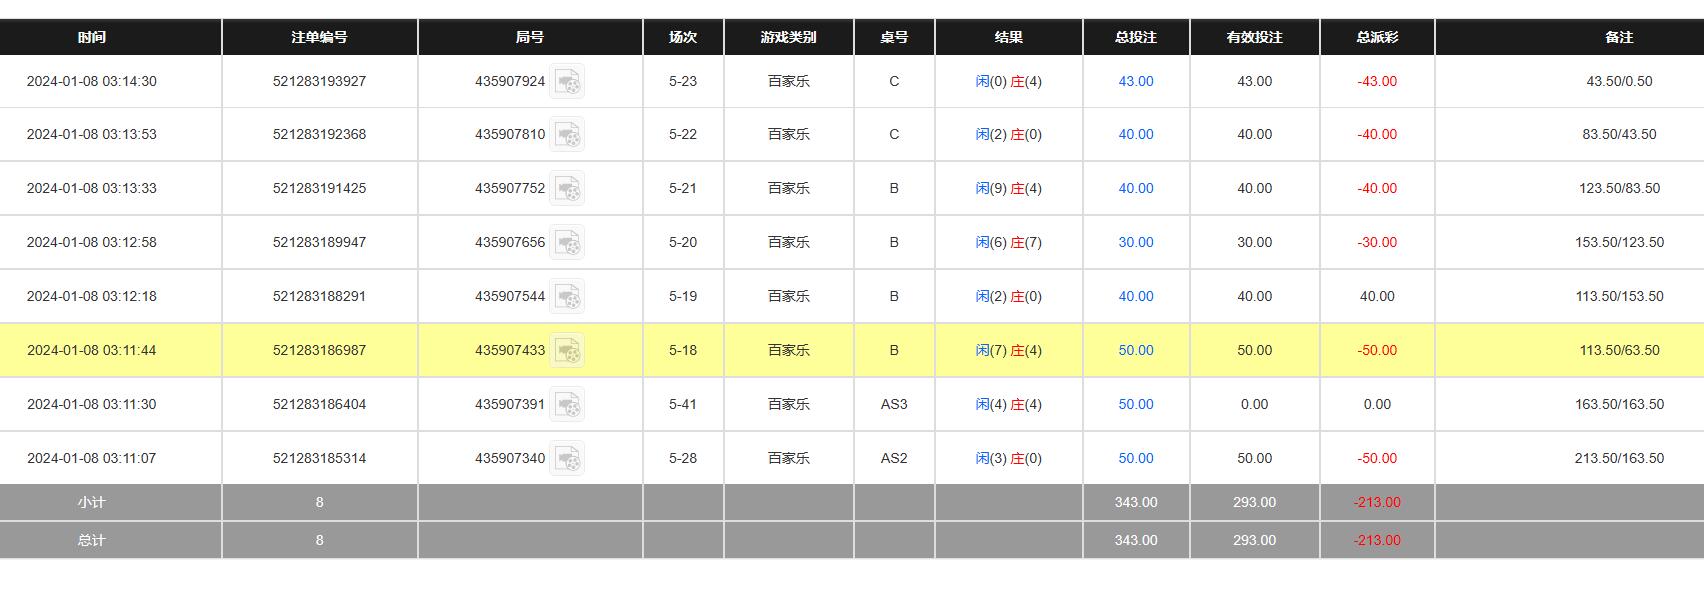Click bet number 521283189947
1704x597 pixels.
[x=319, y=242]
